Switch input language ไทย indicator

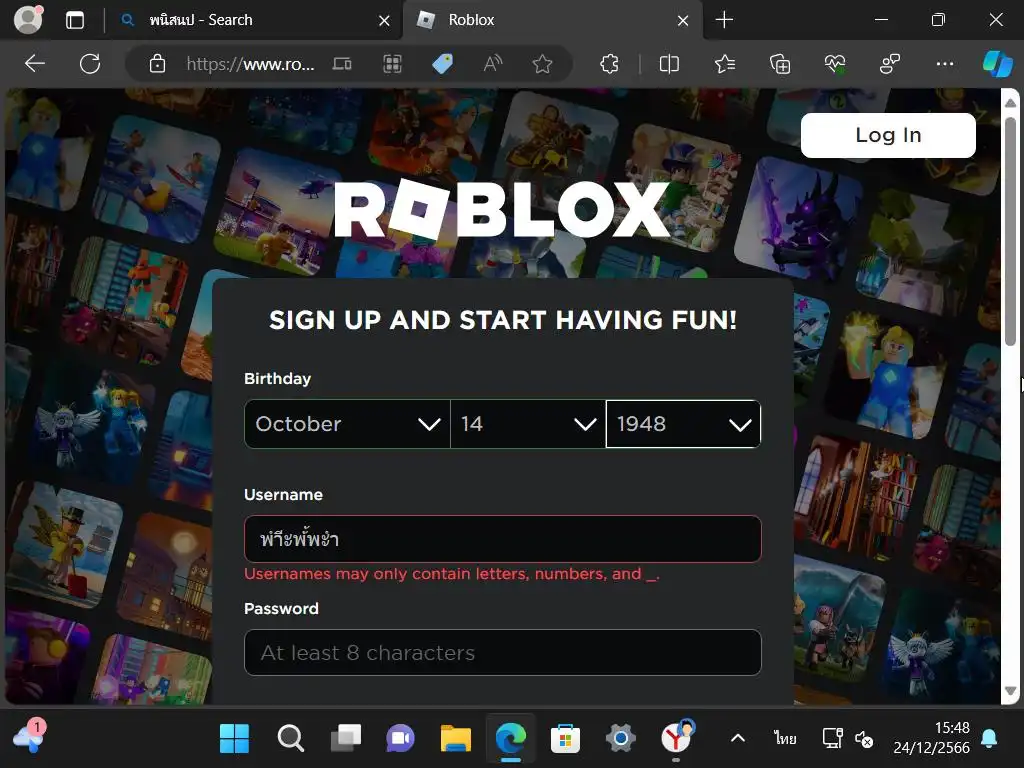(x=785, y=739)
